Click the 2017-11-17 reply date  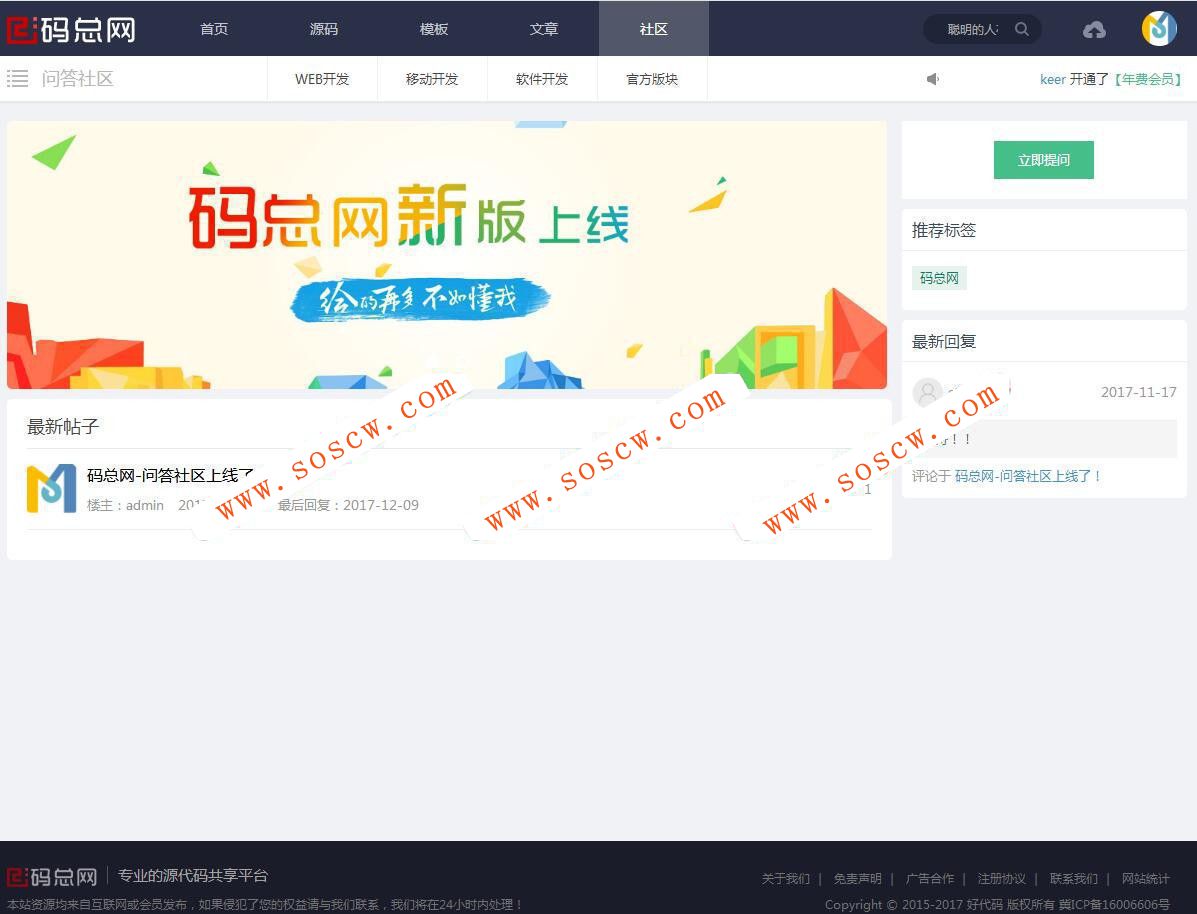1138,392
